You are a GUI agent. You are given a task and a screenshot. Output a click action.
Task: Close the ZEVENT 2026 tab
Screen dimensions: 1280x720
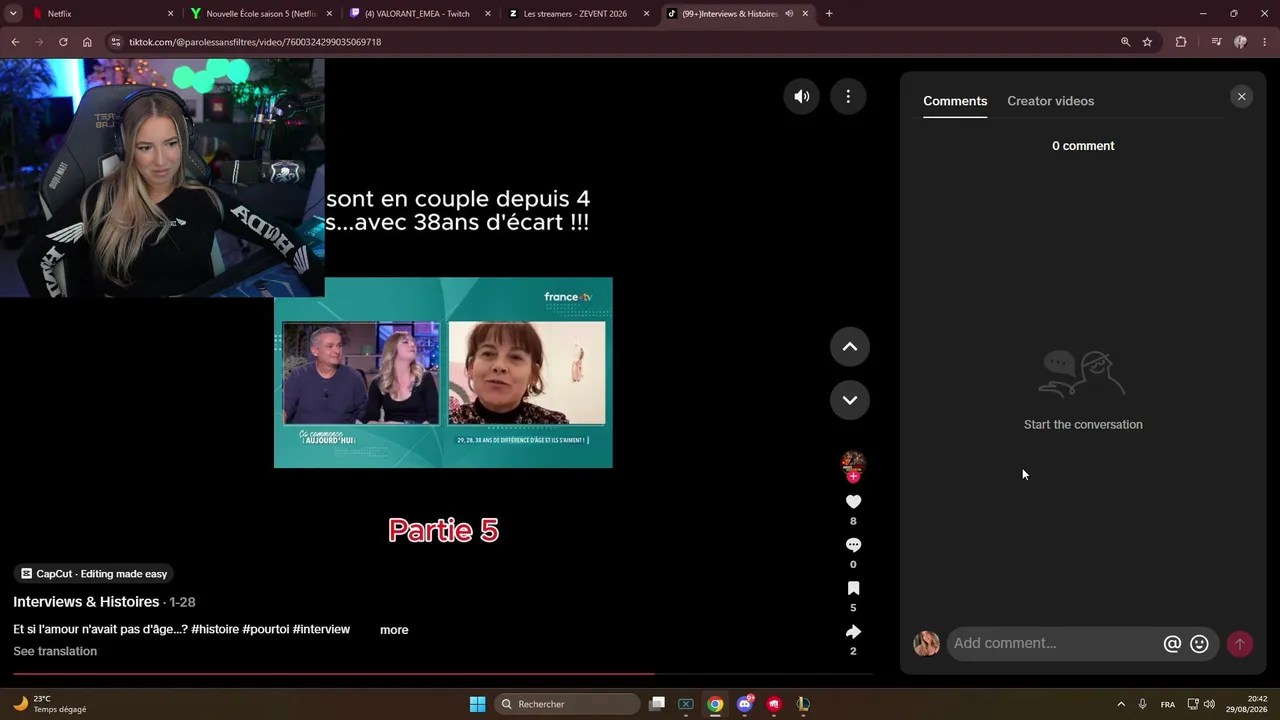point(646,14)
